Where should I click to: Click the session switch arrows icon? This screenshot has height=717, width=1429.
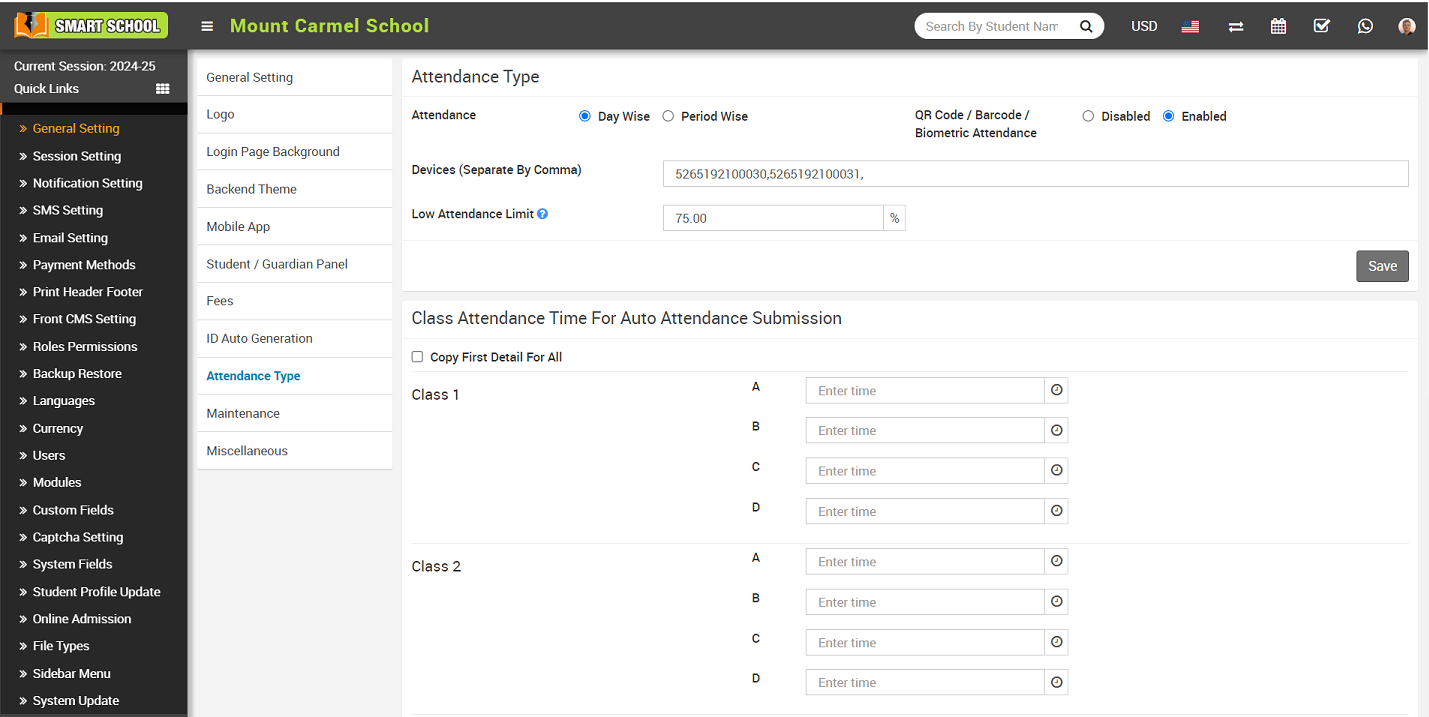click(x=1236, y=27)
